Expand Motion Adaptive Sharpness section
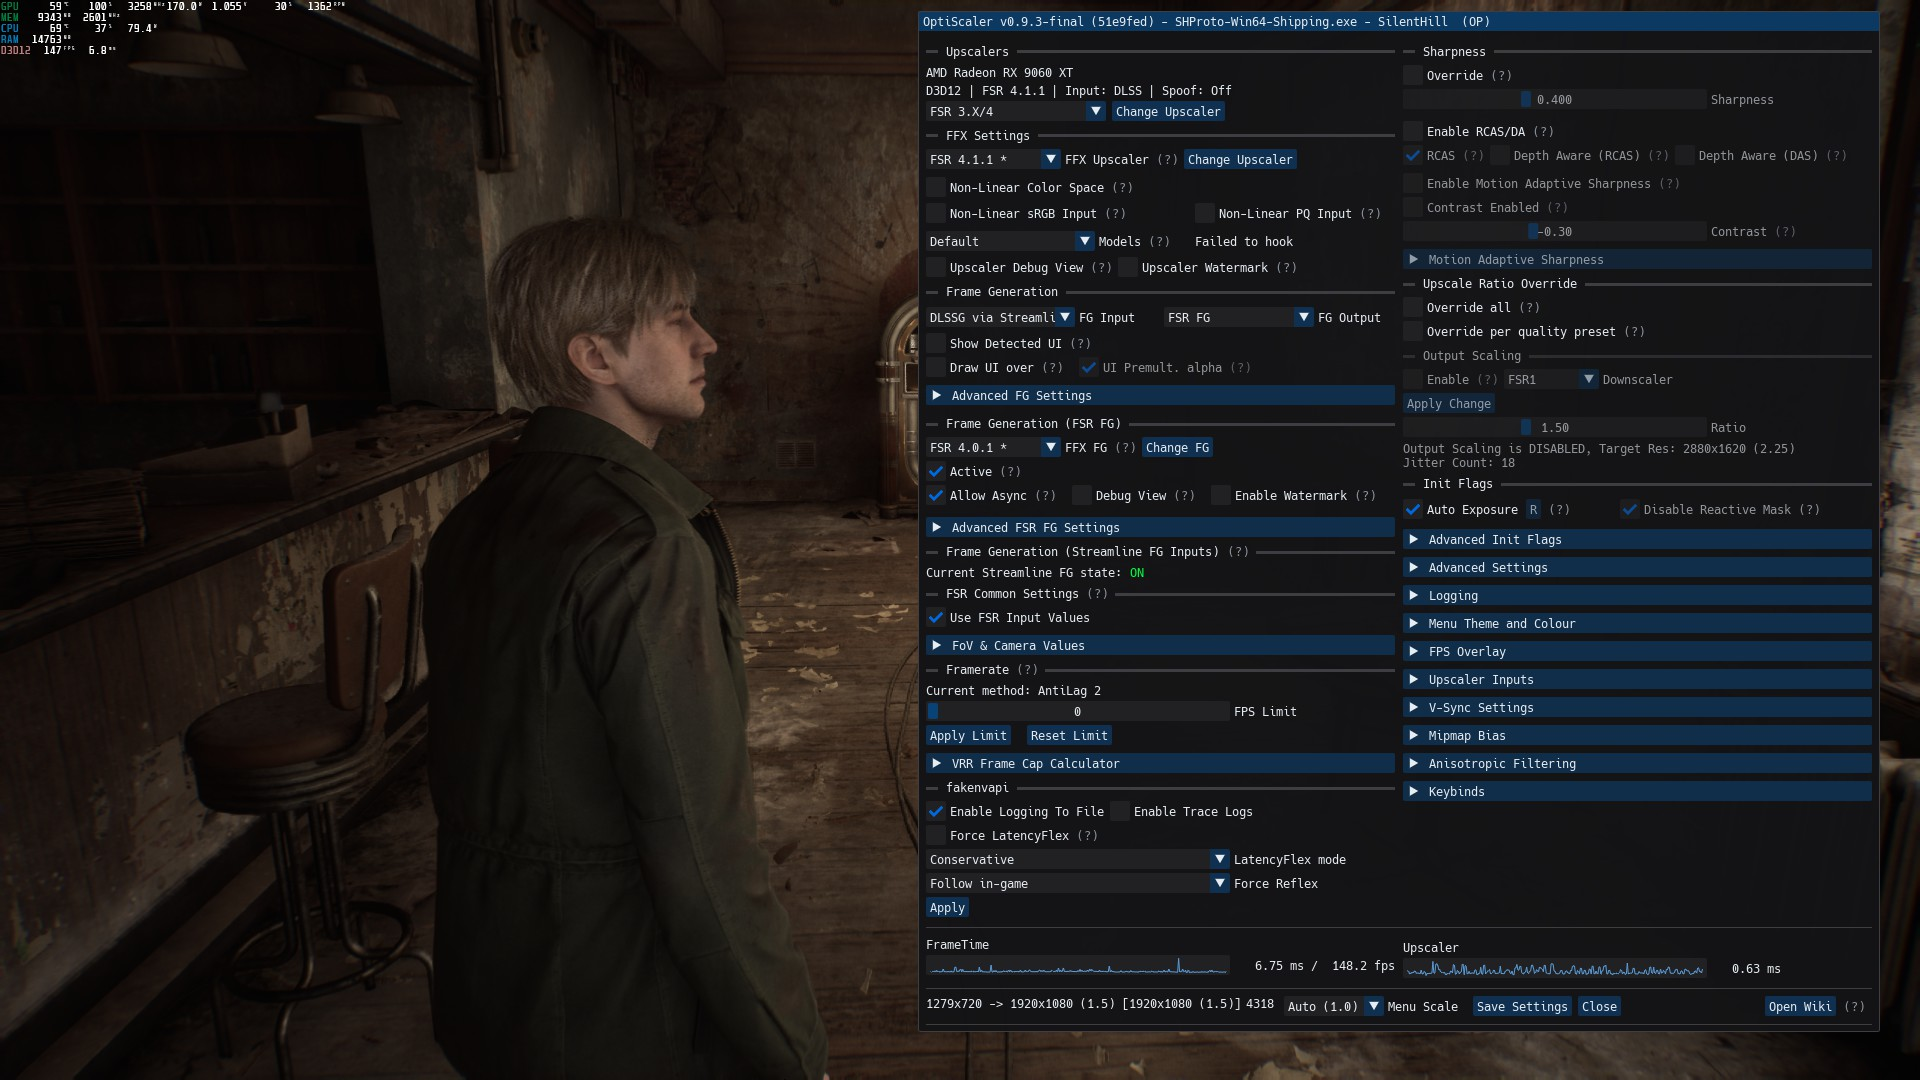This screenshot has width=1920, height=1080. [1637, 260]
